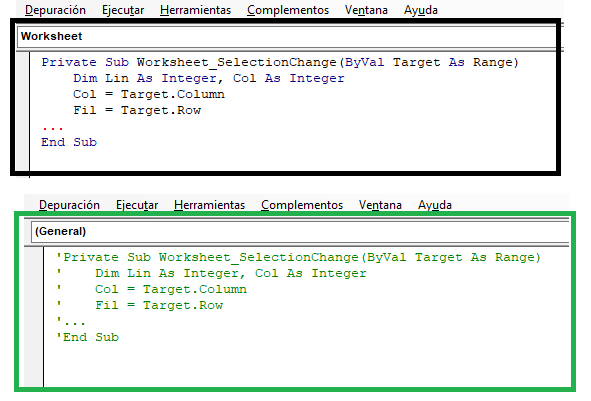Open Herramientas menu above the (General) box
The height and width of the screenshot is (401, 591).
pos(209,205)
